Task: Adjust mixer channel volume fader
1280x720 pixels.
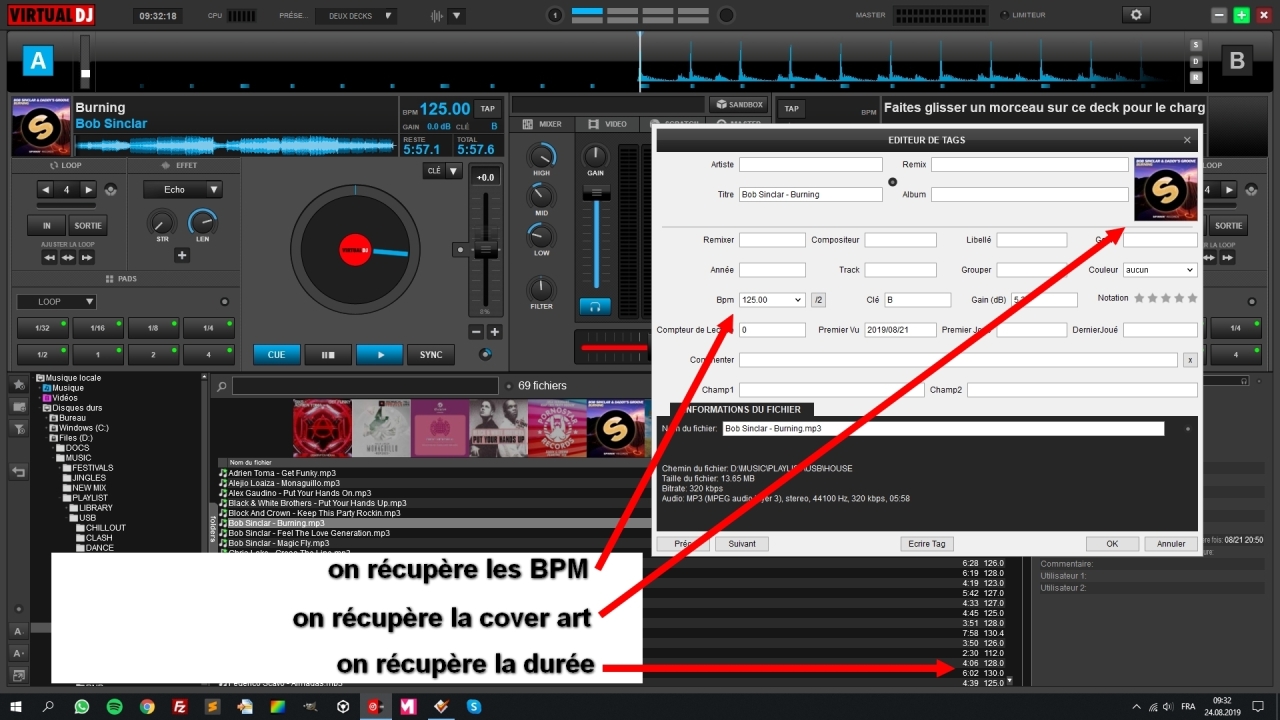Action: [x=596, y=192]
